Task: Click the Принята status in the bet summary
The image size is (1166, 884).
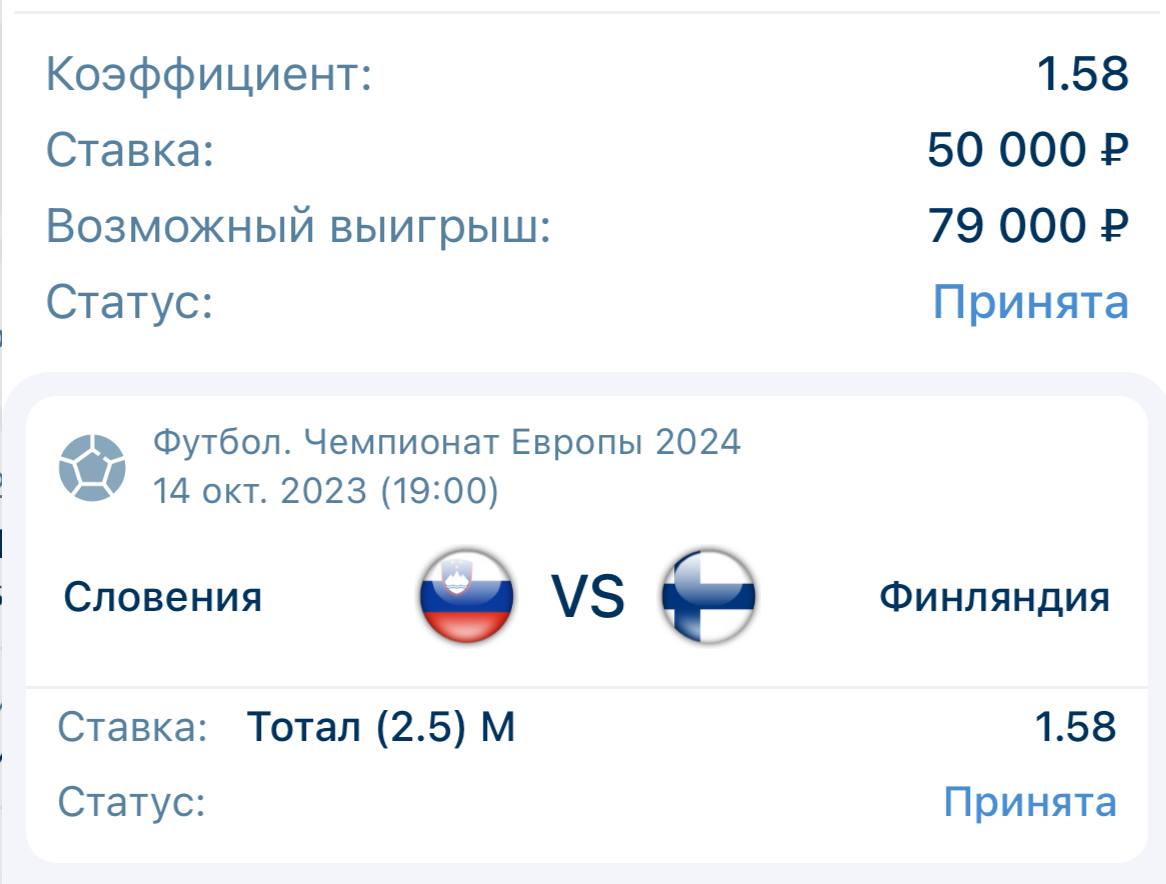Action: [x=1030, y=301]
